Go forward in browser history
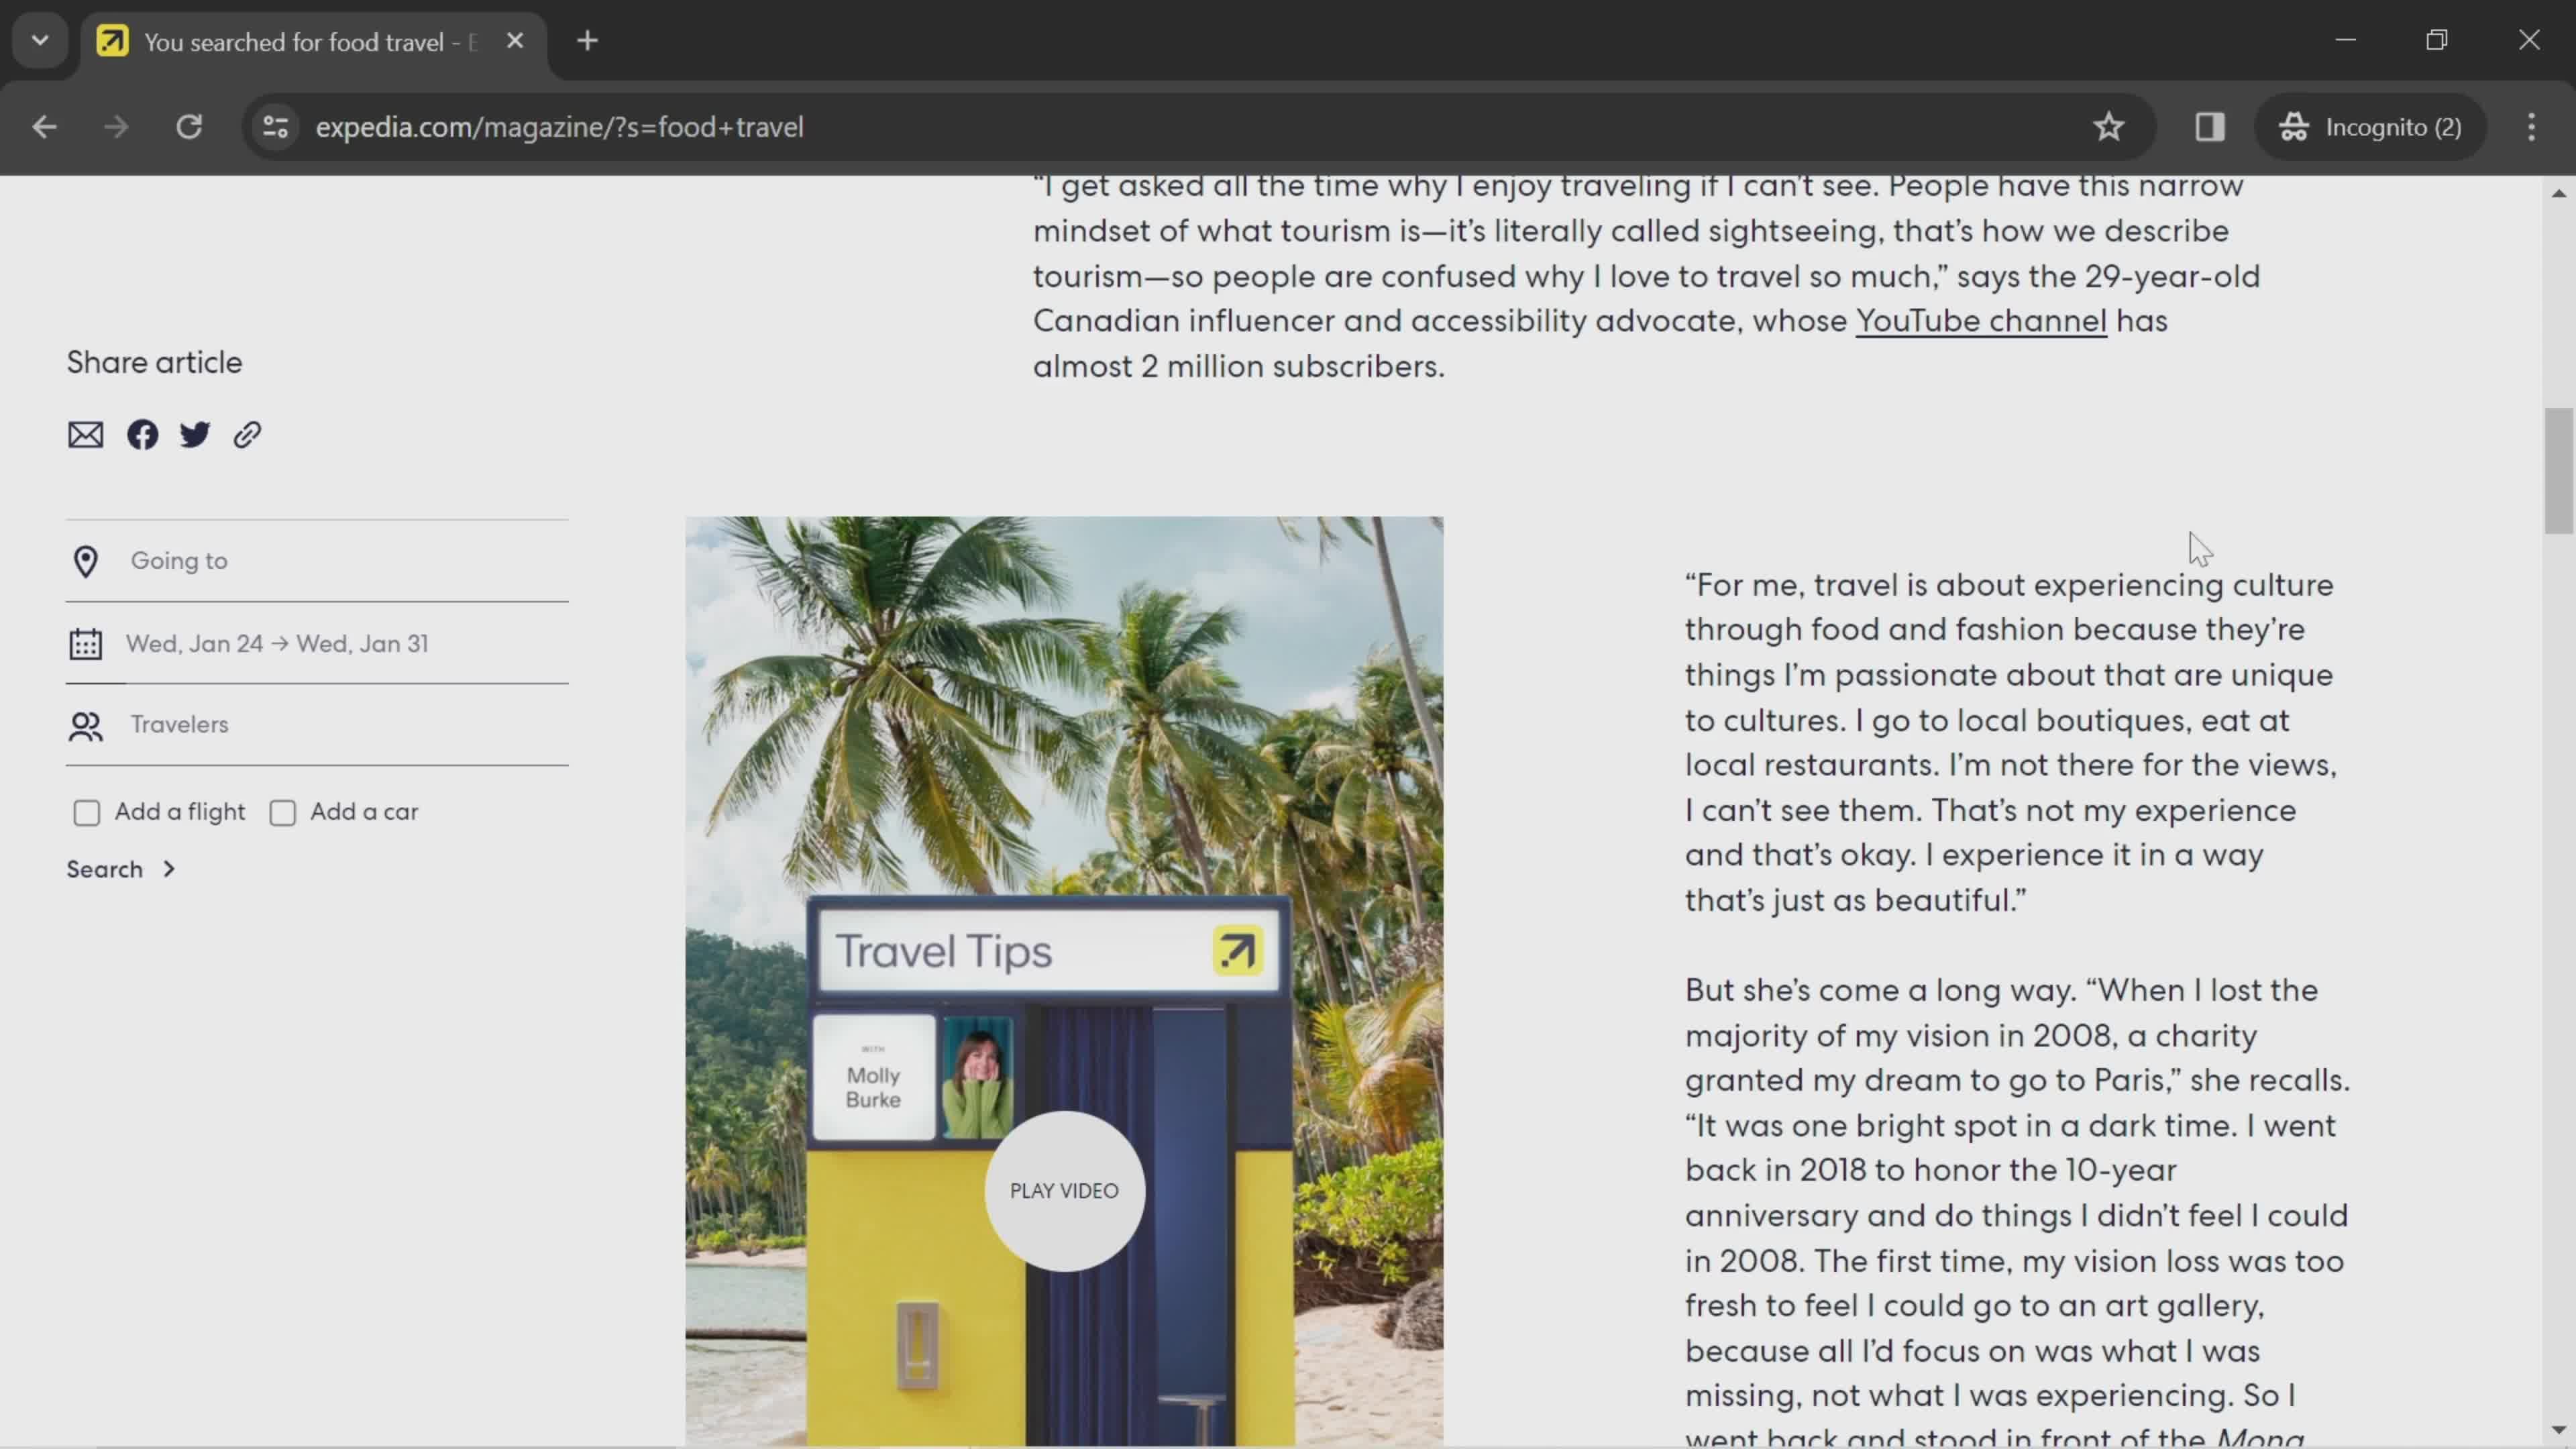Screen dimensions: 2576x1449 116,127
